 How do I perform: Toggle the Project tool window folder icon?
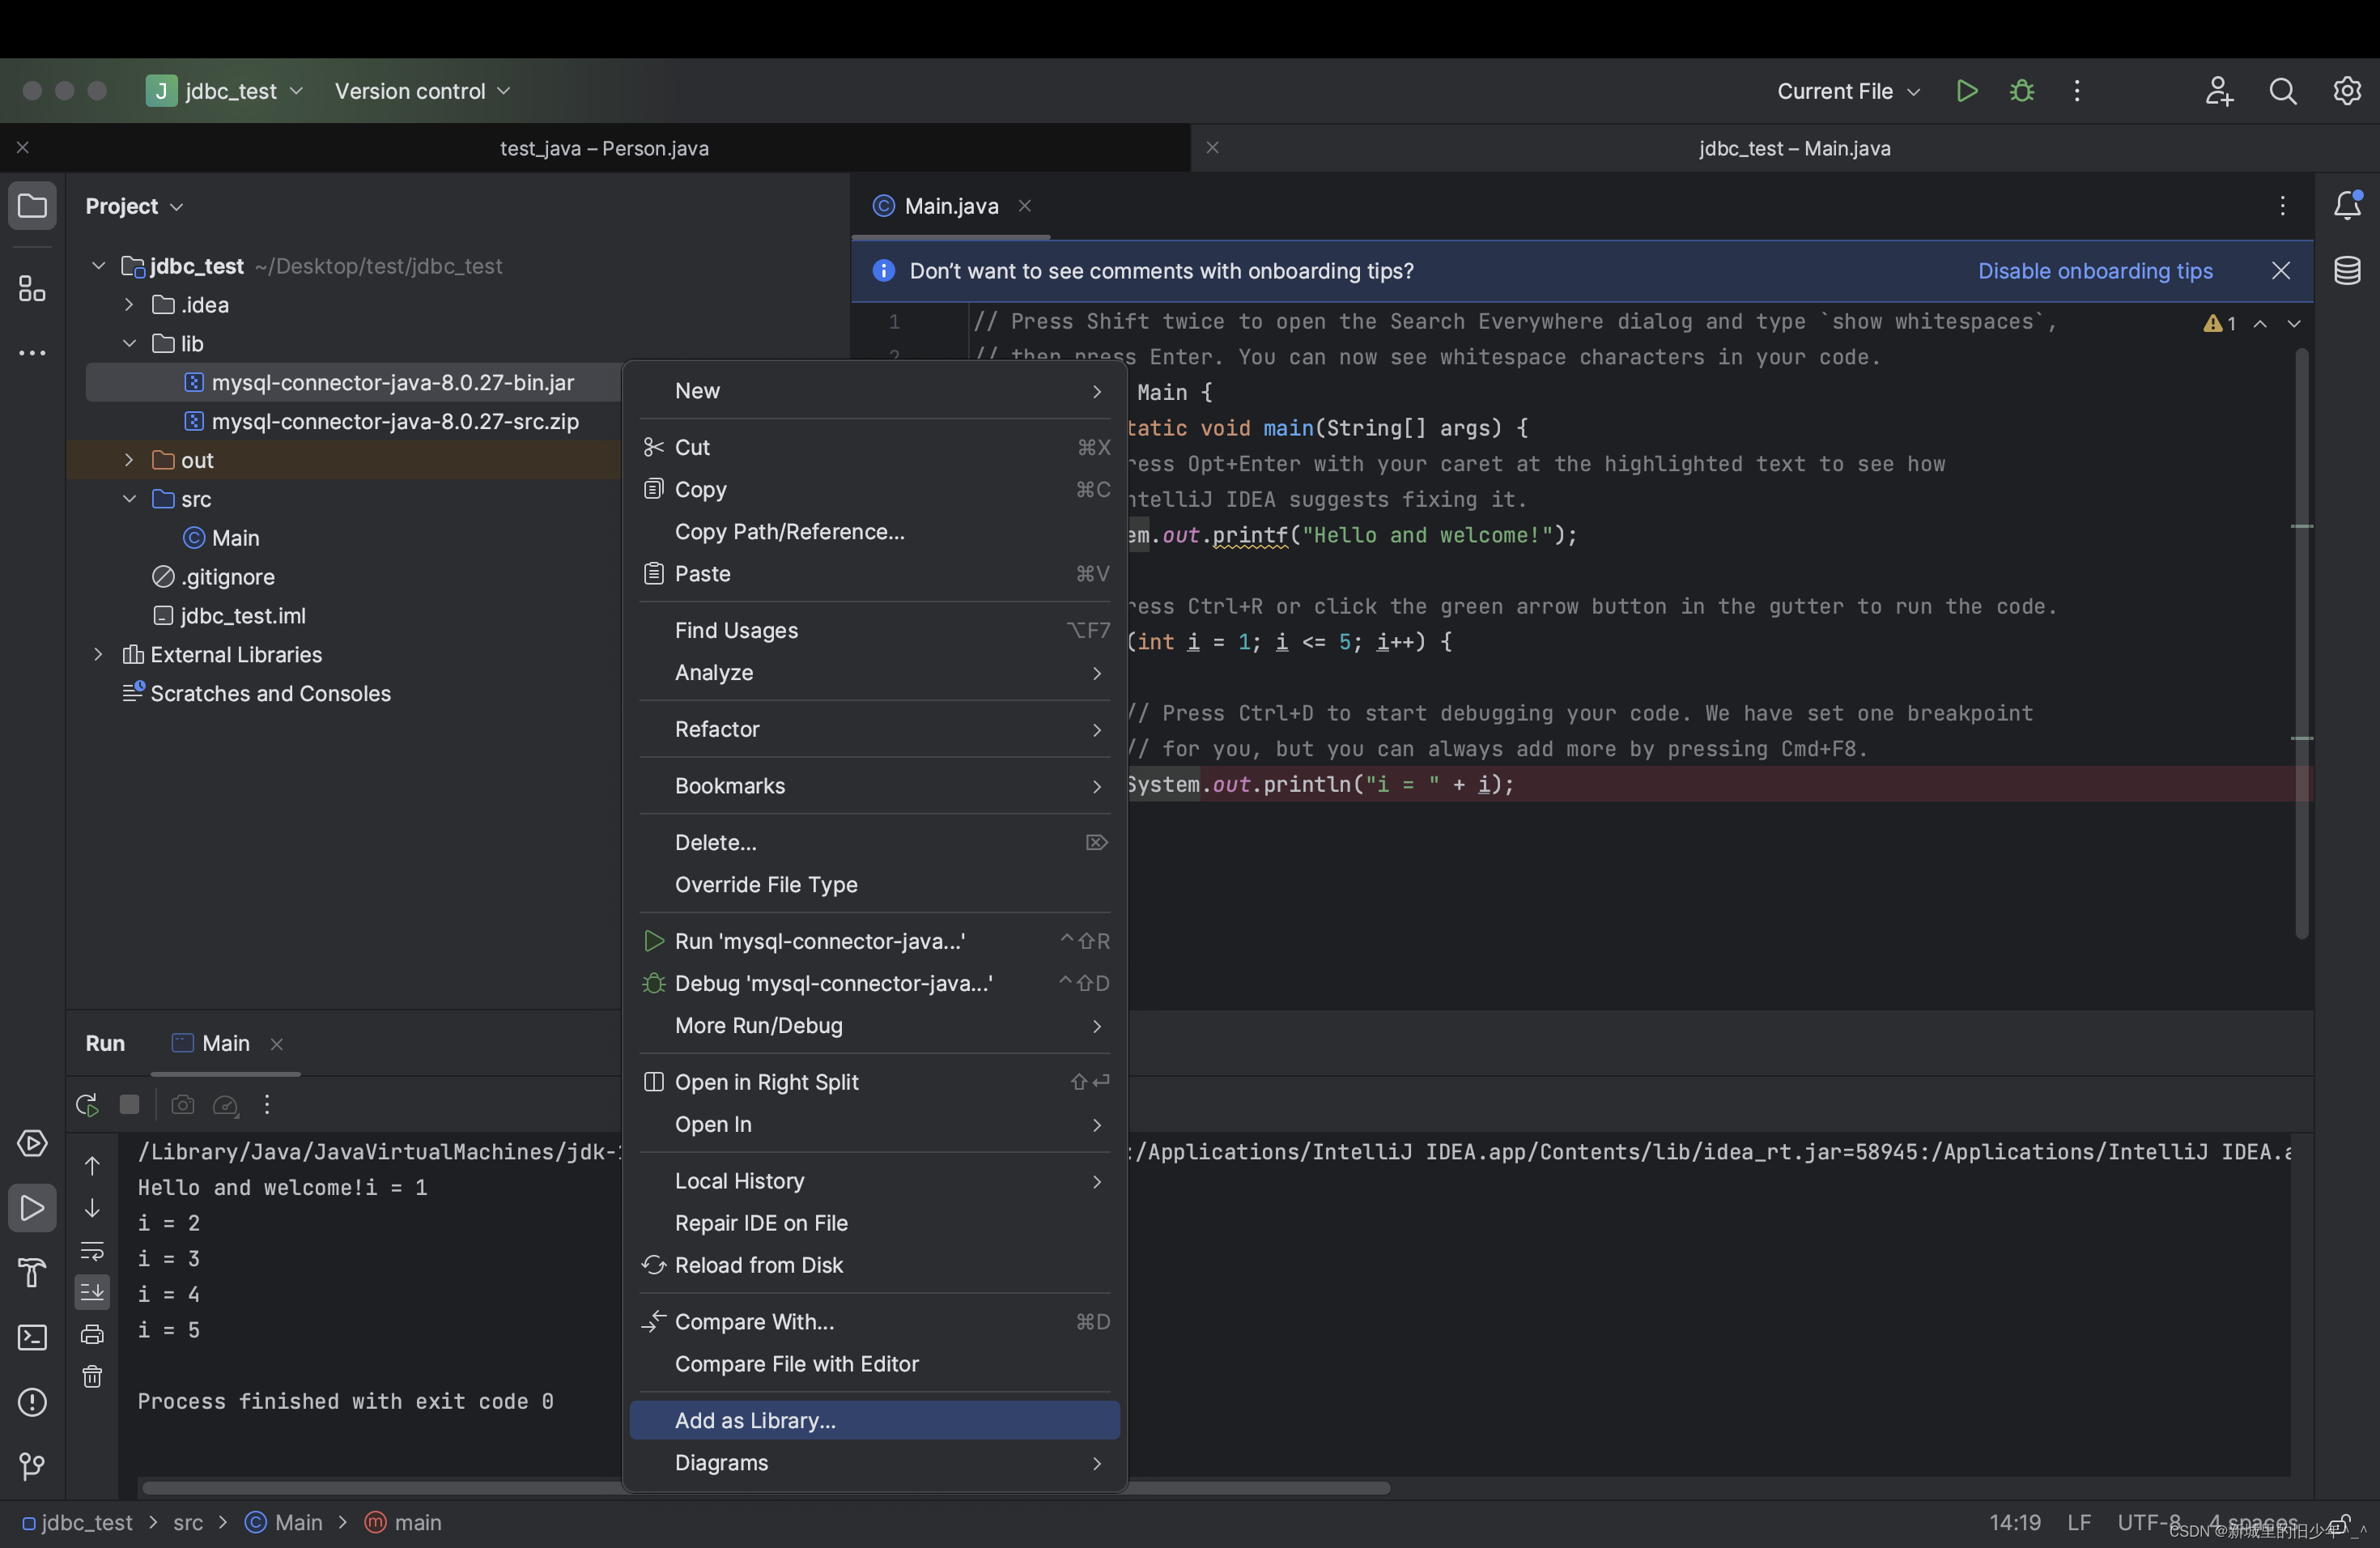pyautogui.click(x=32, y=206)
